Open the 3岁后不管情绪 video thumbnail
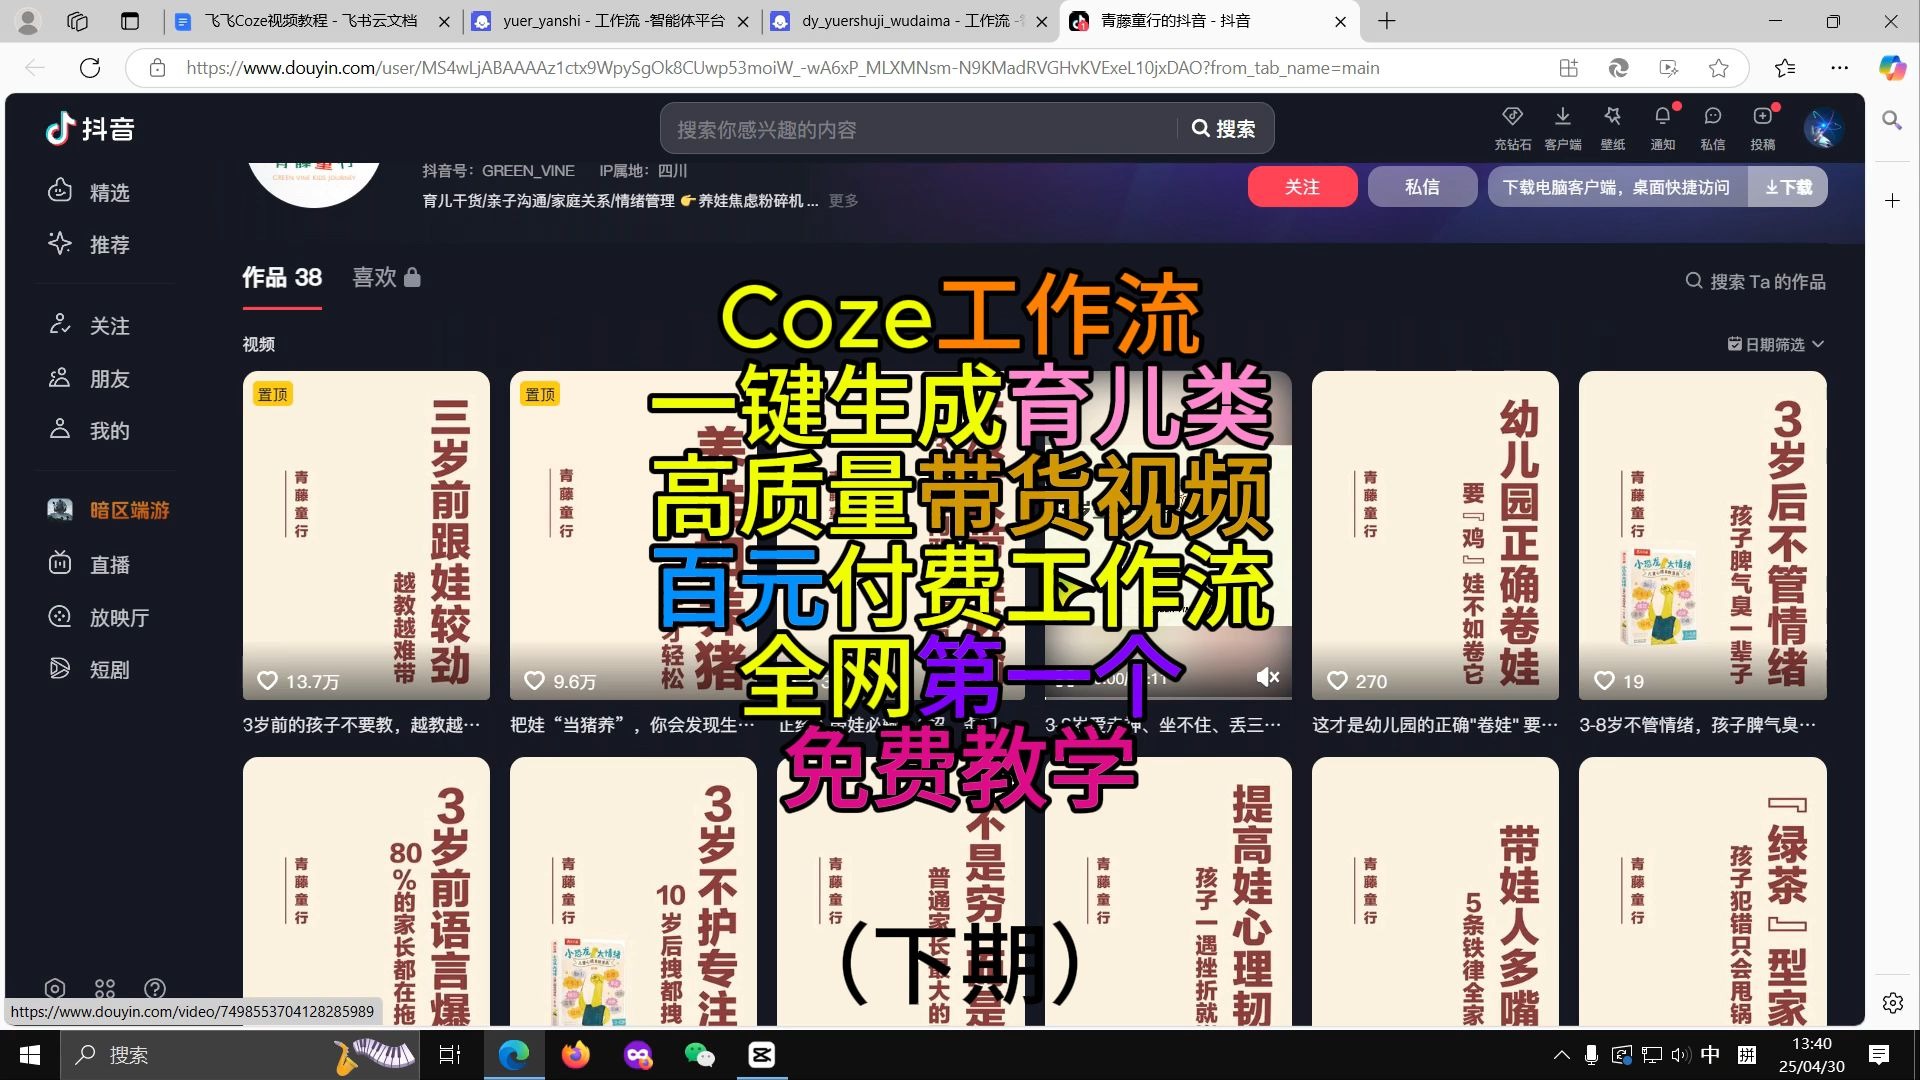 point(1702,535)
